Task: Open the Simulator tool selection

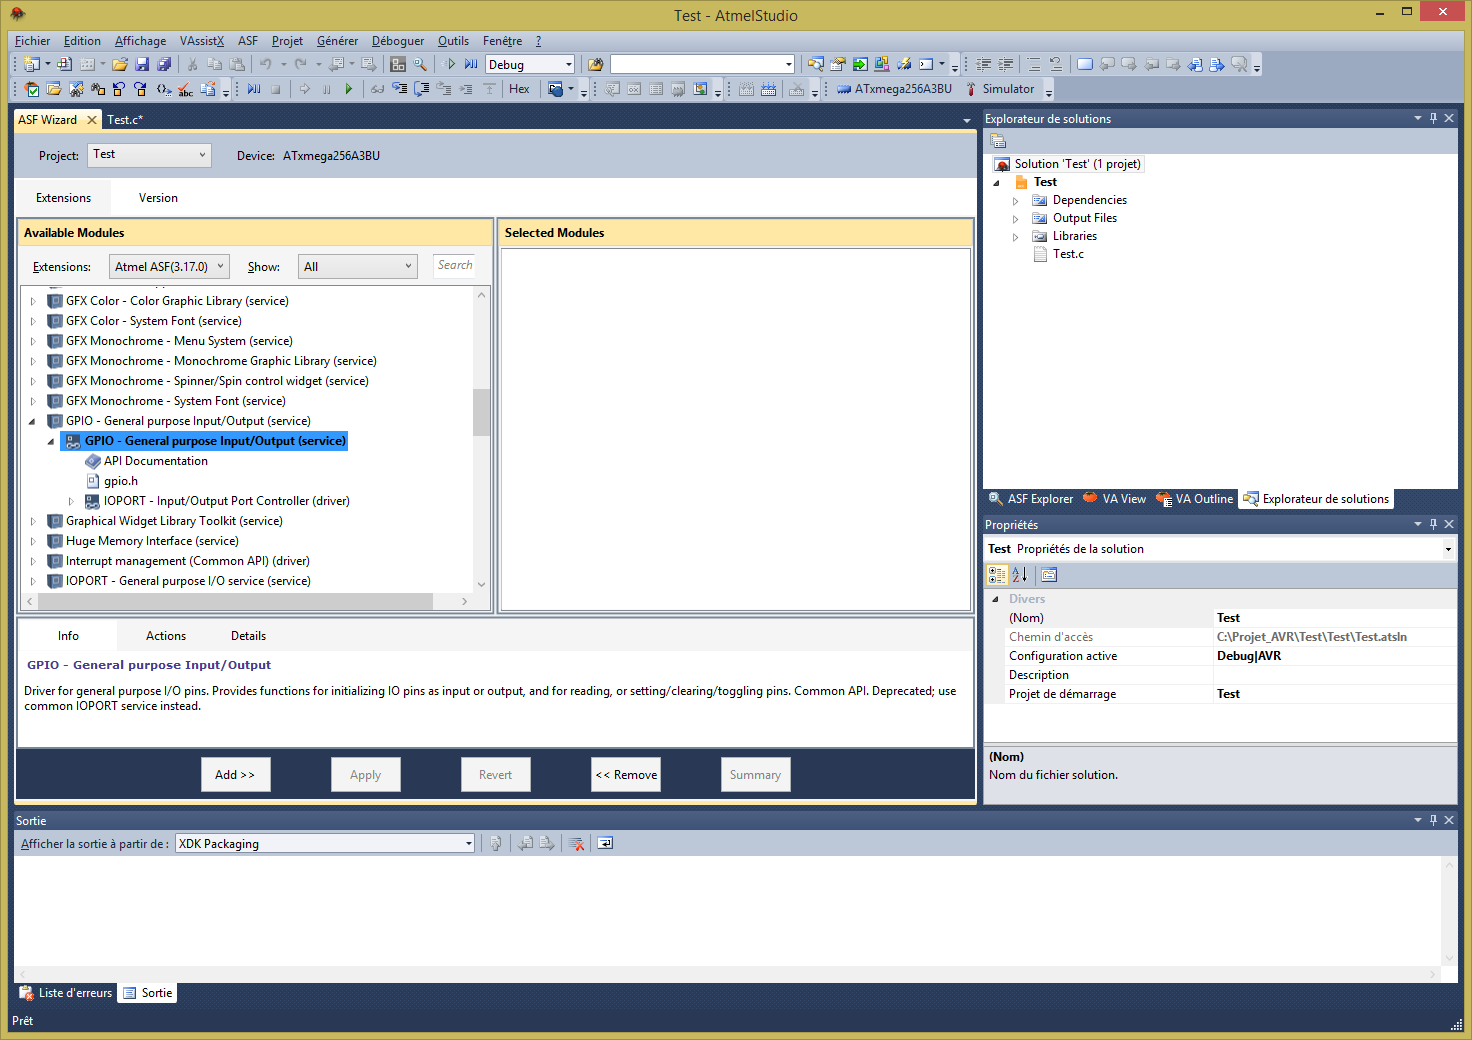Action: (999, 89)
